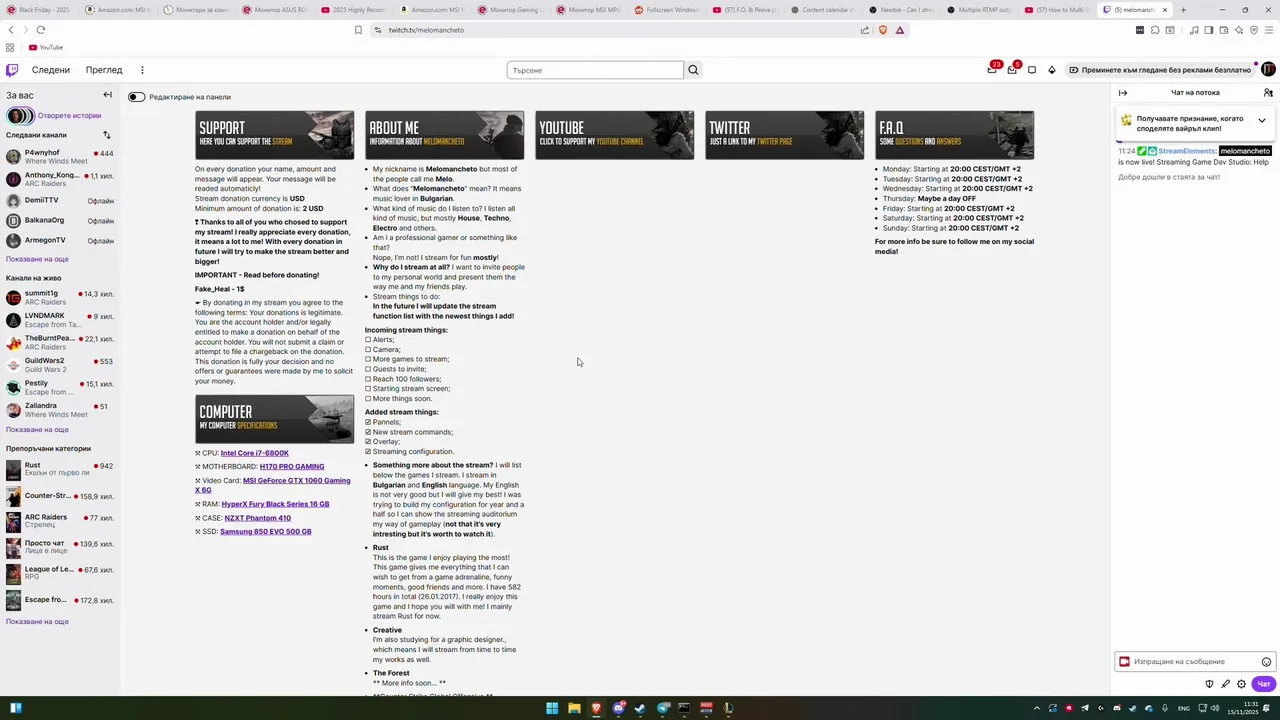Click the Twitter panel banner

(784, 135)
